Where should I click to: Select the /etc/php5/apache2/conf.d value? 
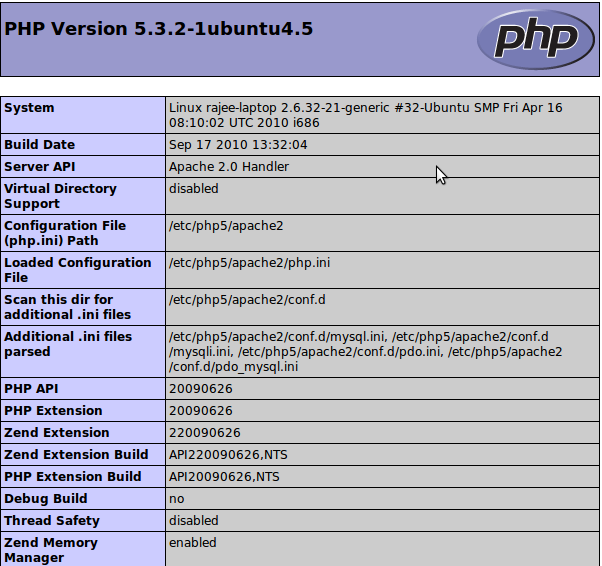pyautogui.click(x=247, y=300)
